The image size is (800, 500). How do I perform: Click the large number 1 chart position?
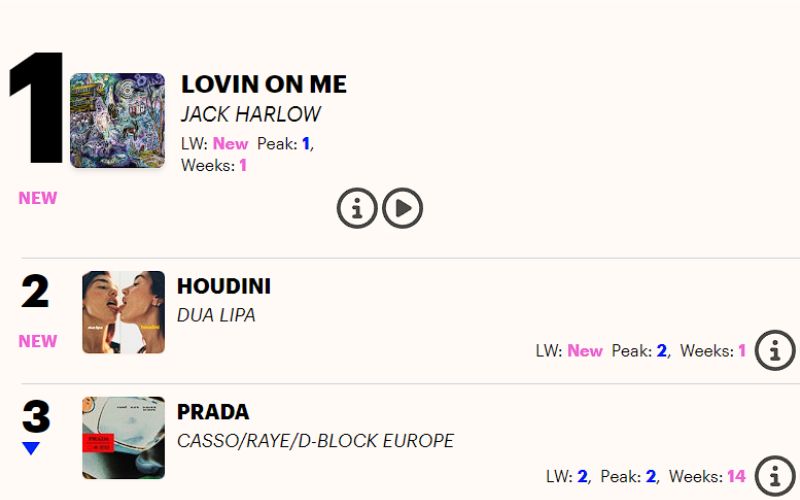pos(35,110)
